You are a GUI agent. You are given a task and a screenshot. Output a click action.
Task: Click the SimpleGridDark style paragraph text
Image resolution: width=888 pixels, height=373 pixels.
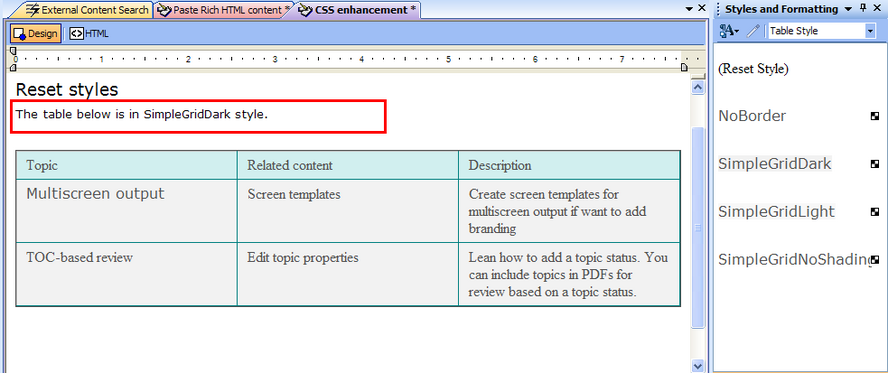pos(142,114)
